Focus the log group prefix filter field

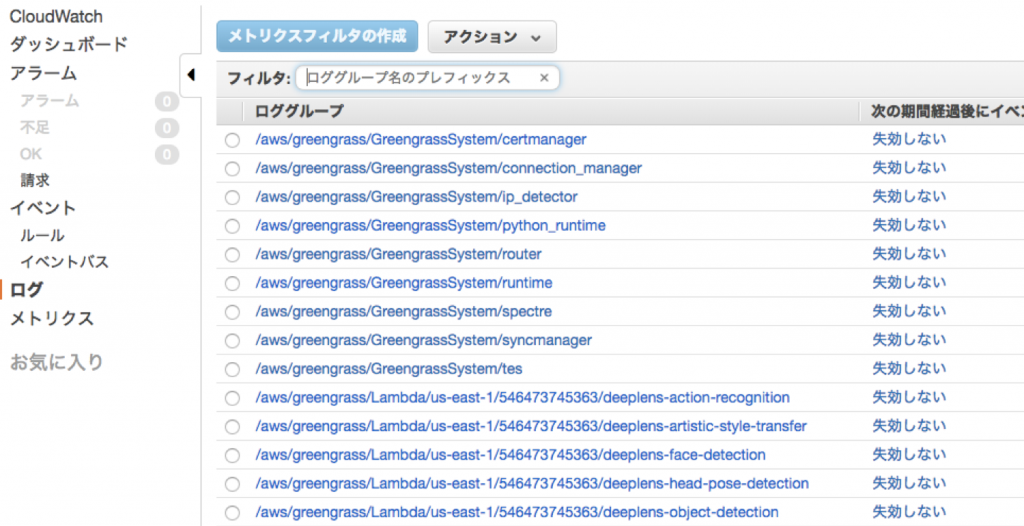pos(428,78)
